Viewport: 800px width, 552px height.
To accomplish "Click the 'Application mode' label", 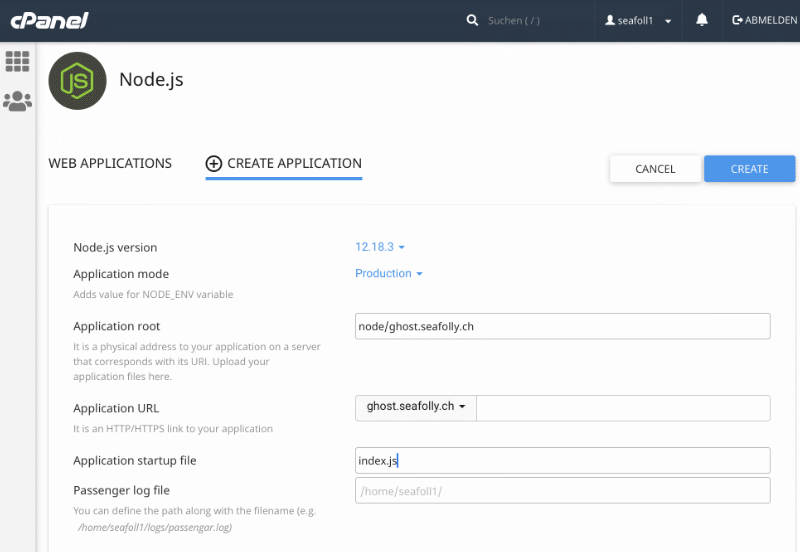I will (121, 274).
